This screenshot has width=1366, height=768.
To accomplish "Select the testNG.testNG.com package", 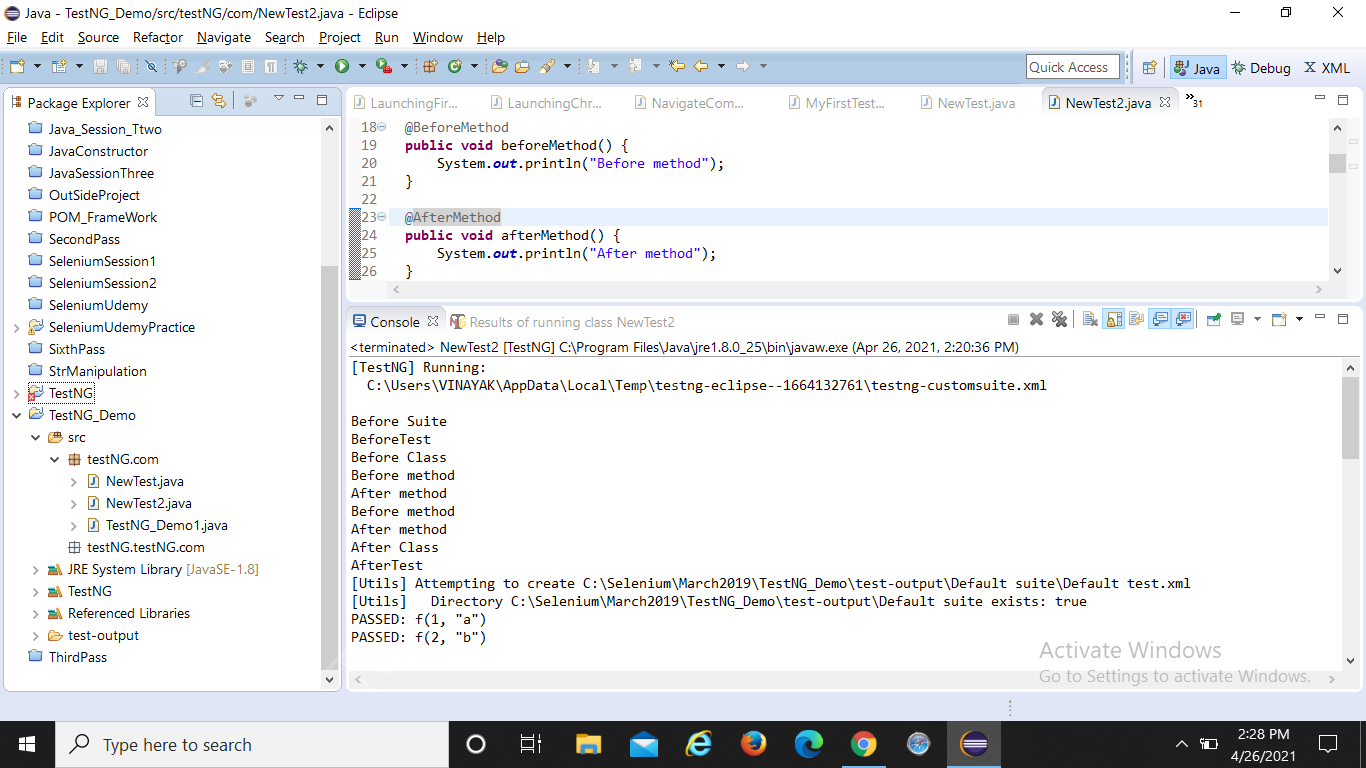I will 136,547.
